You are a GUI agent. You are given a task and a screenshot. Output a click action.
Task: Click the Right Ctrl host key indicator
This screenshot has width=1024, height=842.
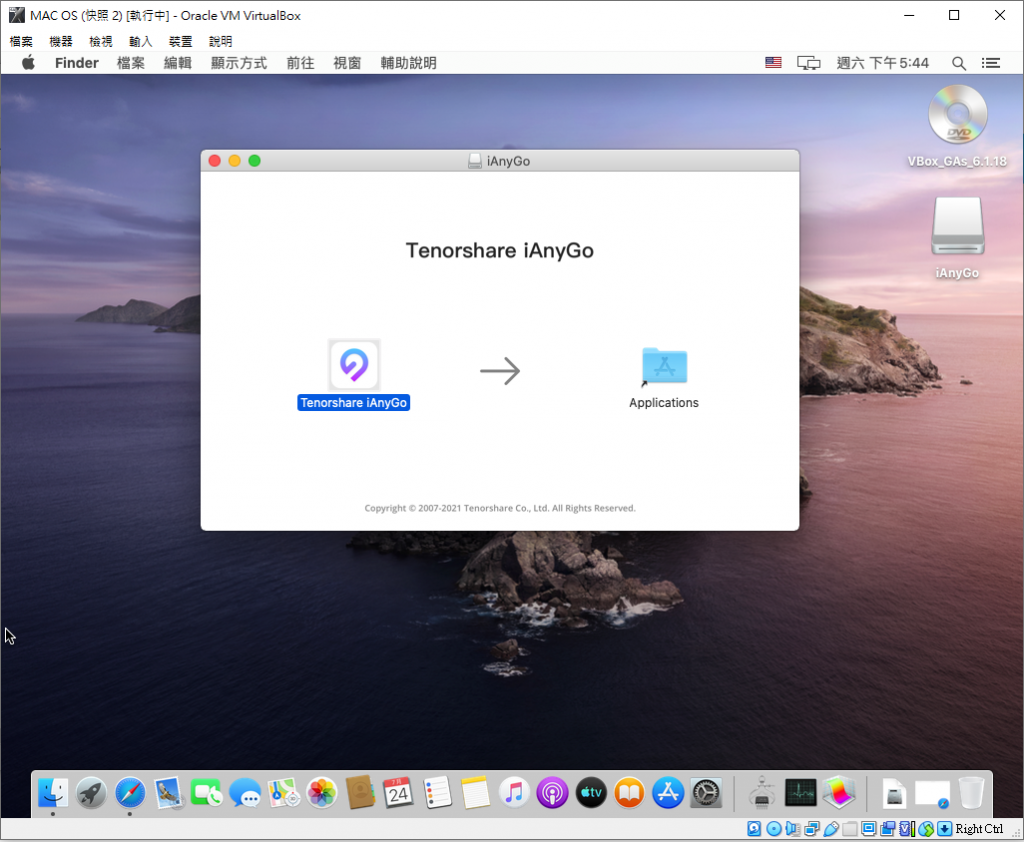pyautogui.click(x=978, y=829)
